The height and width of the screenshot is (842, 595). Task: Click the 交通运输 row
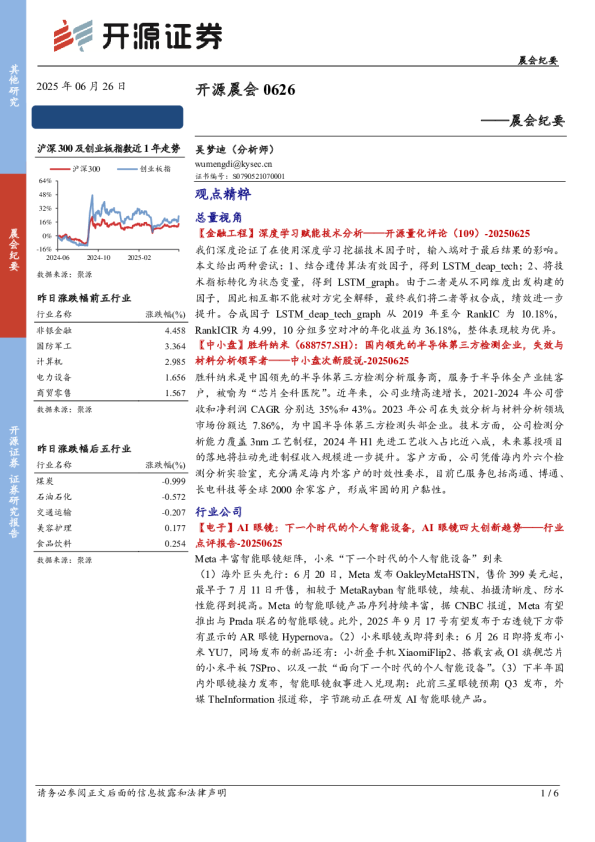click(111, 512)
